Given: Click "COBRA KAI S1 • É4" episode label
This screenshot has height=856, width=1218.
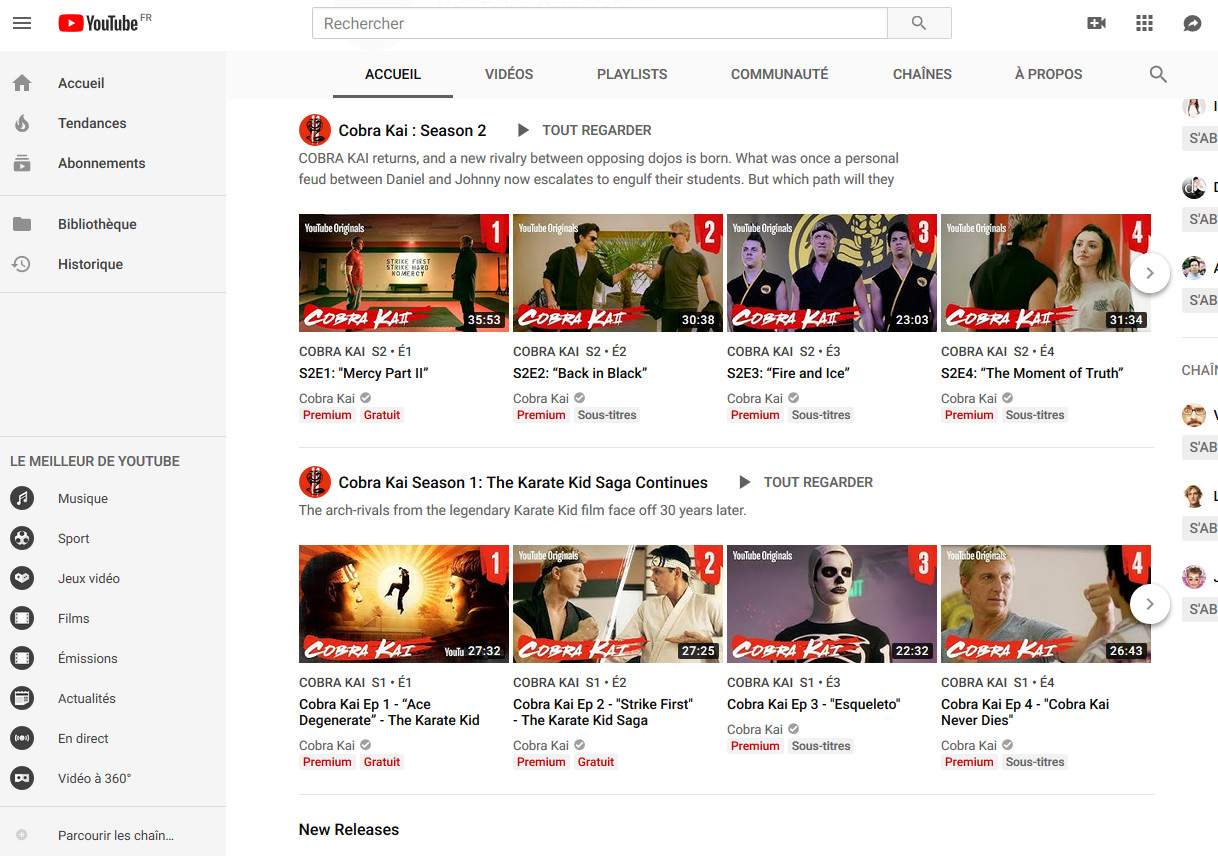Looking at the screenshot, I should tap(998, 682).
